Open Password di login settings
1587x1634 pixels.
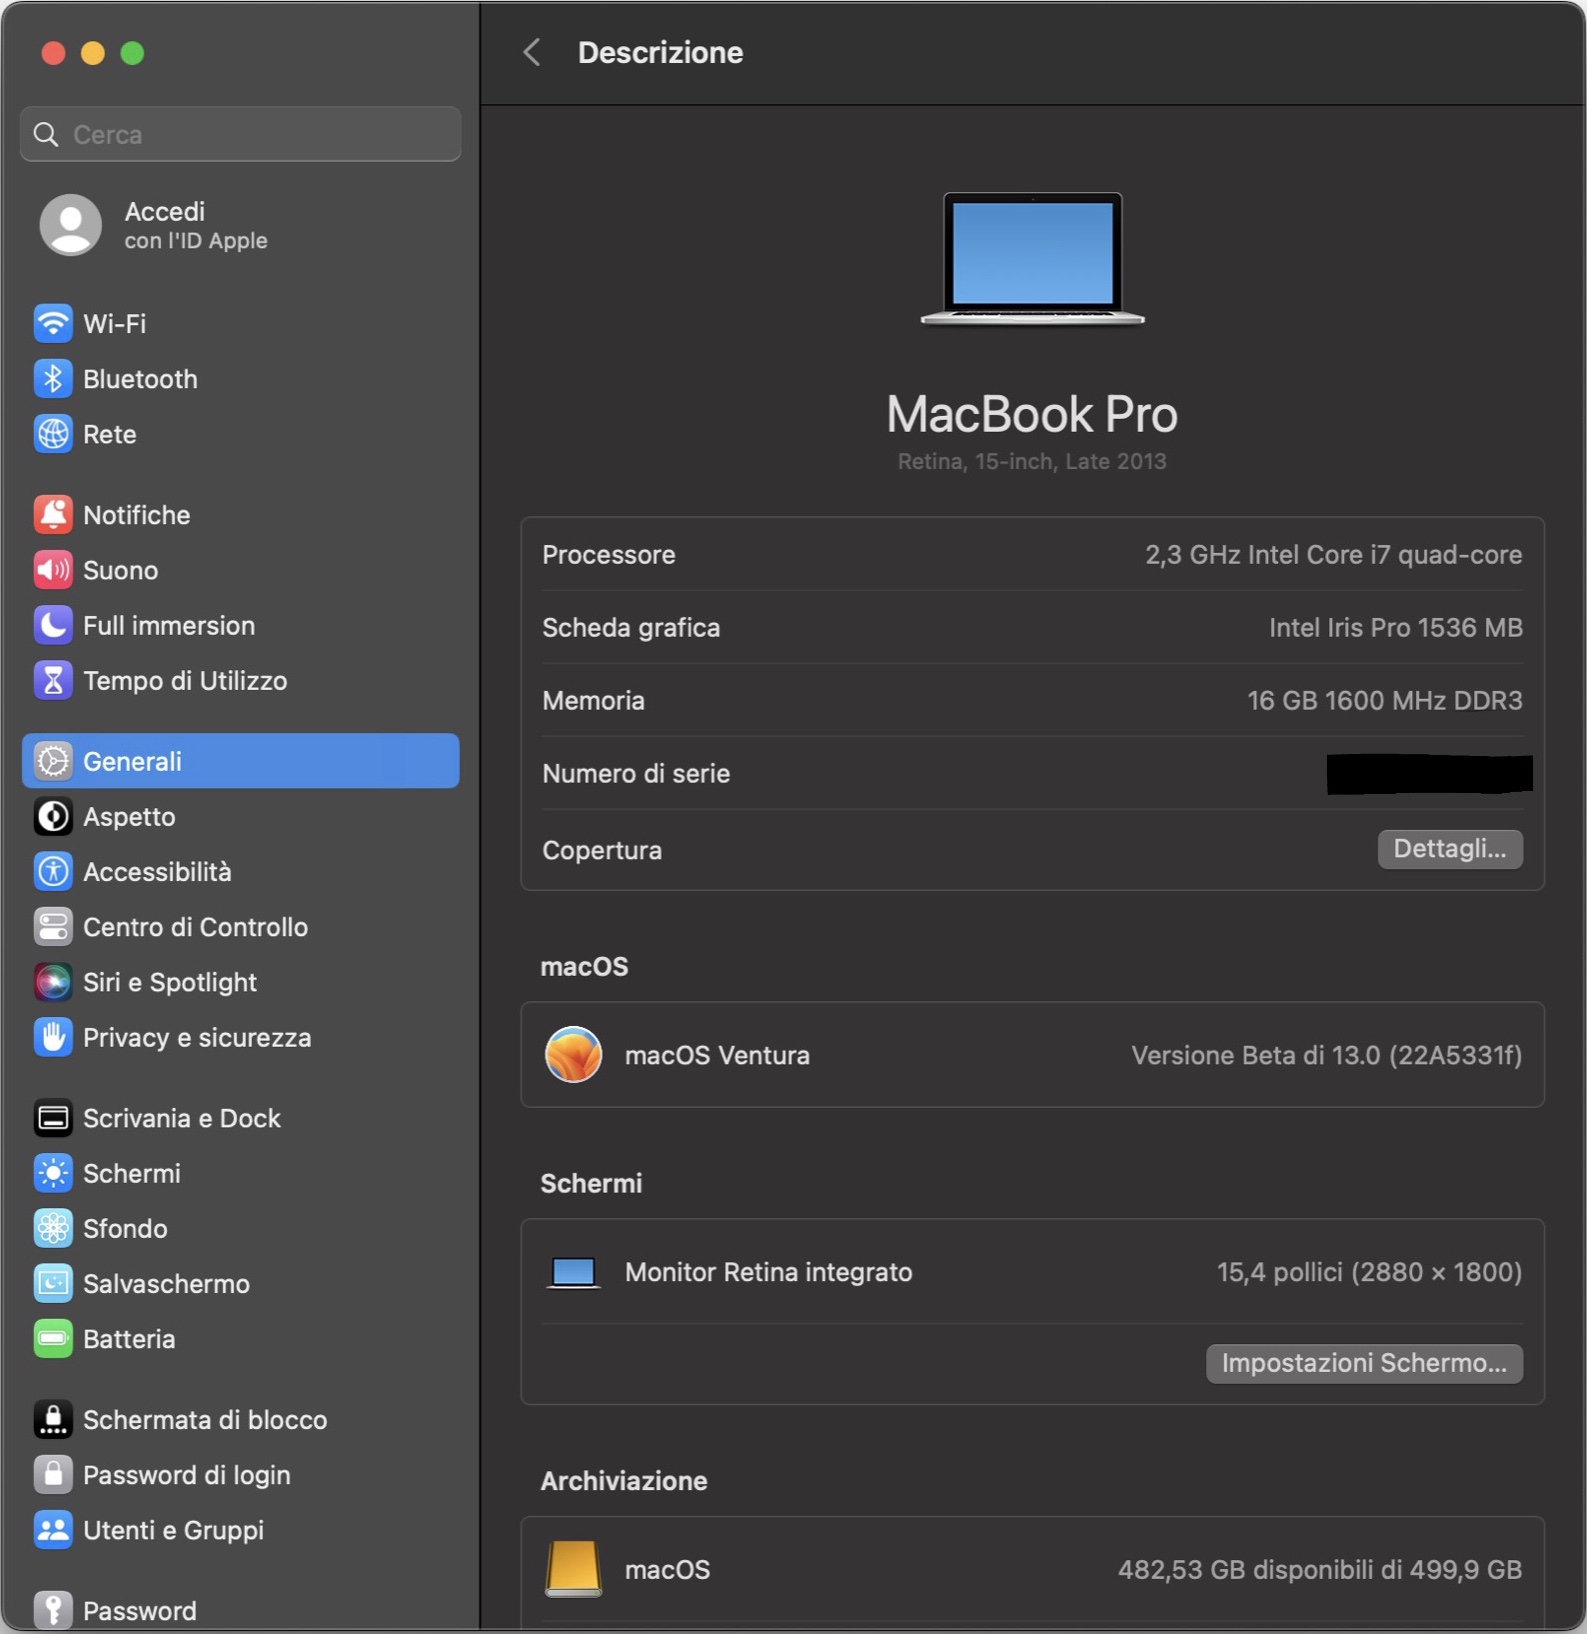pos(240,1475)
